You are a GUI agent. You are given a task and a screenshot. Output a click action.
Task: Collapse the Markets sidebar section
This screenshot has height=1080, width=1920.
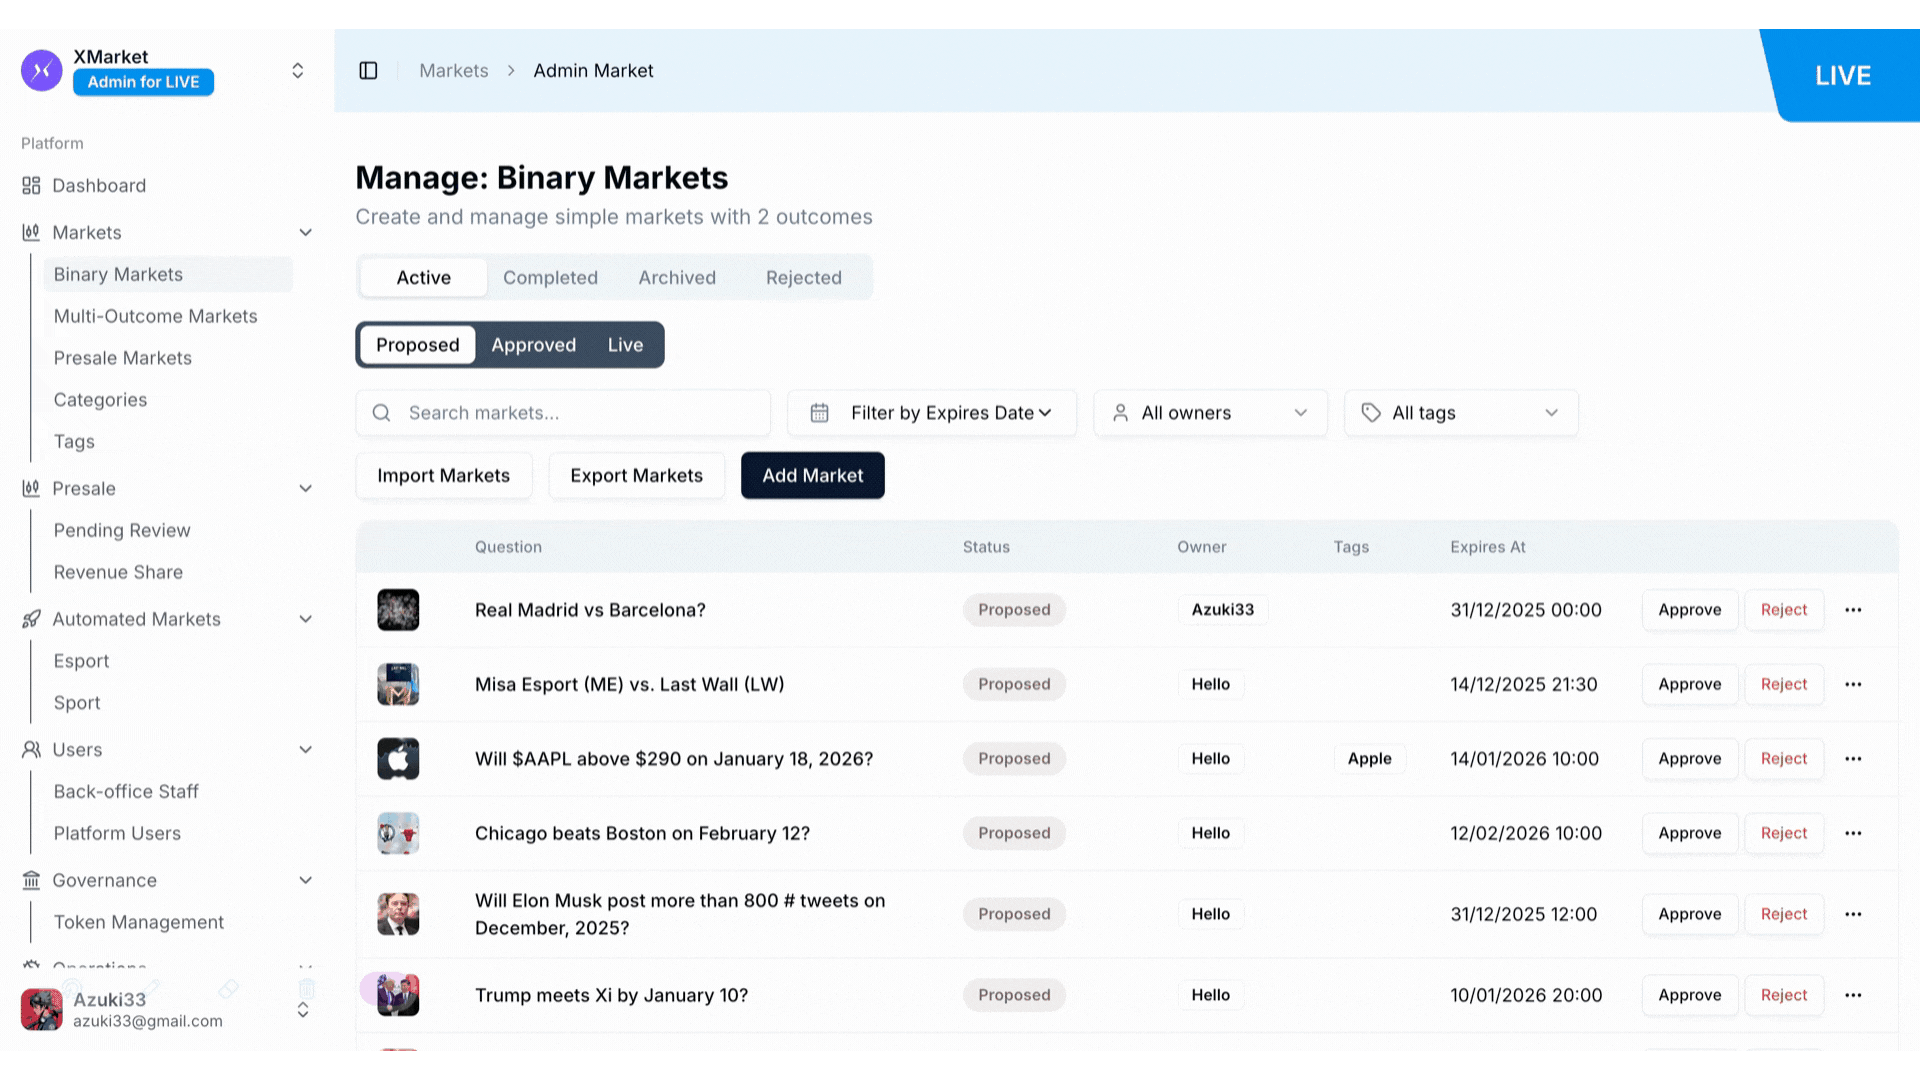[x=305, y=233]
